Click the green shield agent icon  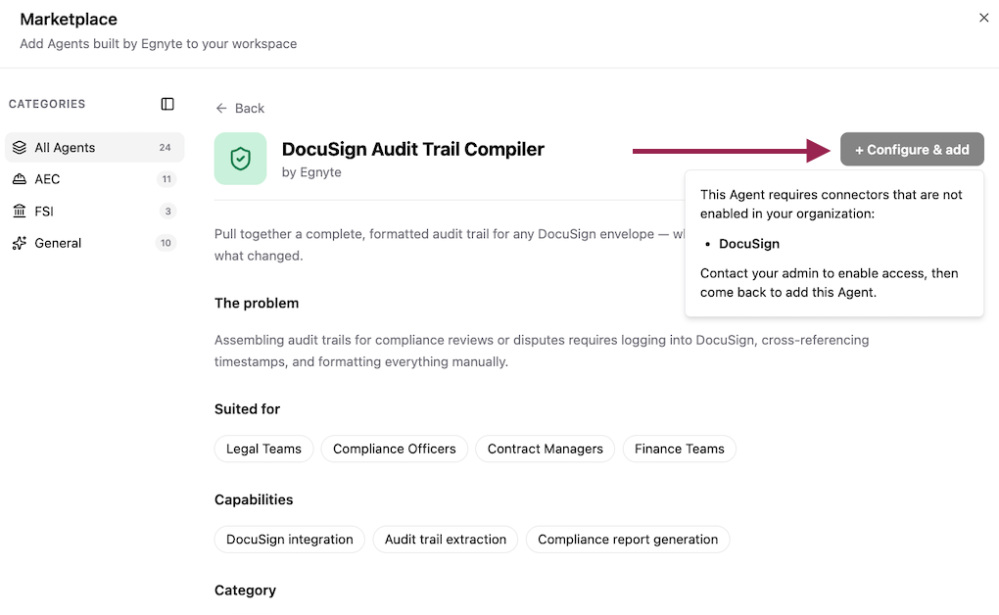coord(240,159)
